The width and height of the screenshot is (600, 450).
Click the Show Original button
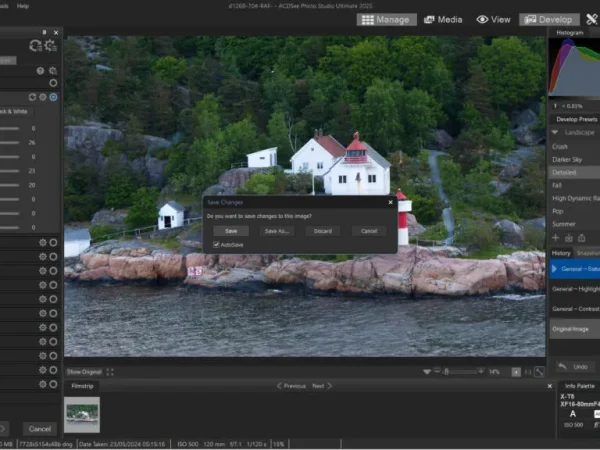click(84, 372)
